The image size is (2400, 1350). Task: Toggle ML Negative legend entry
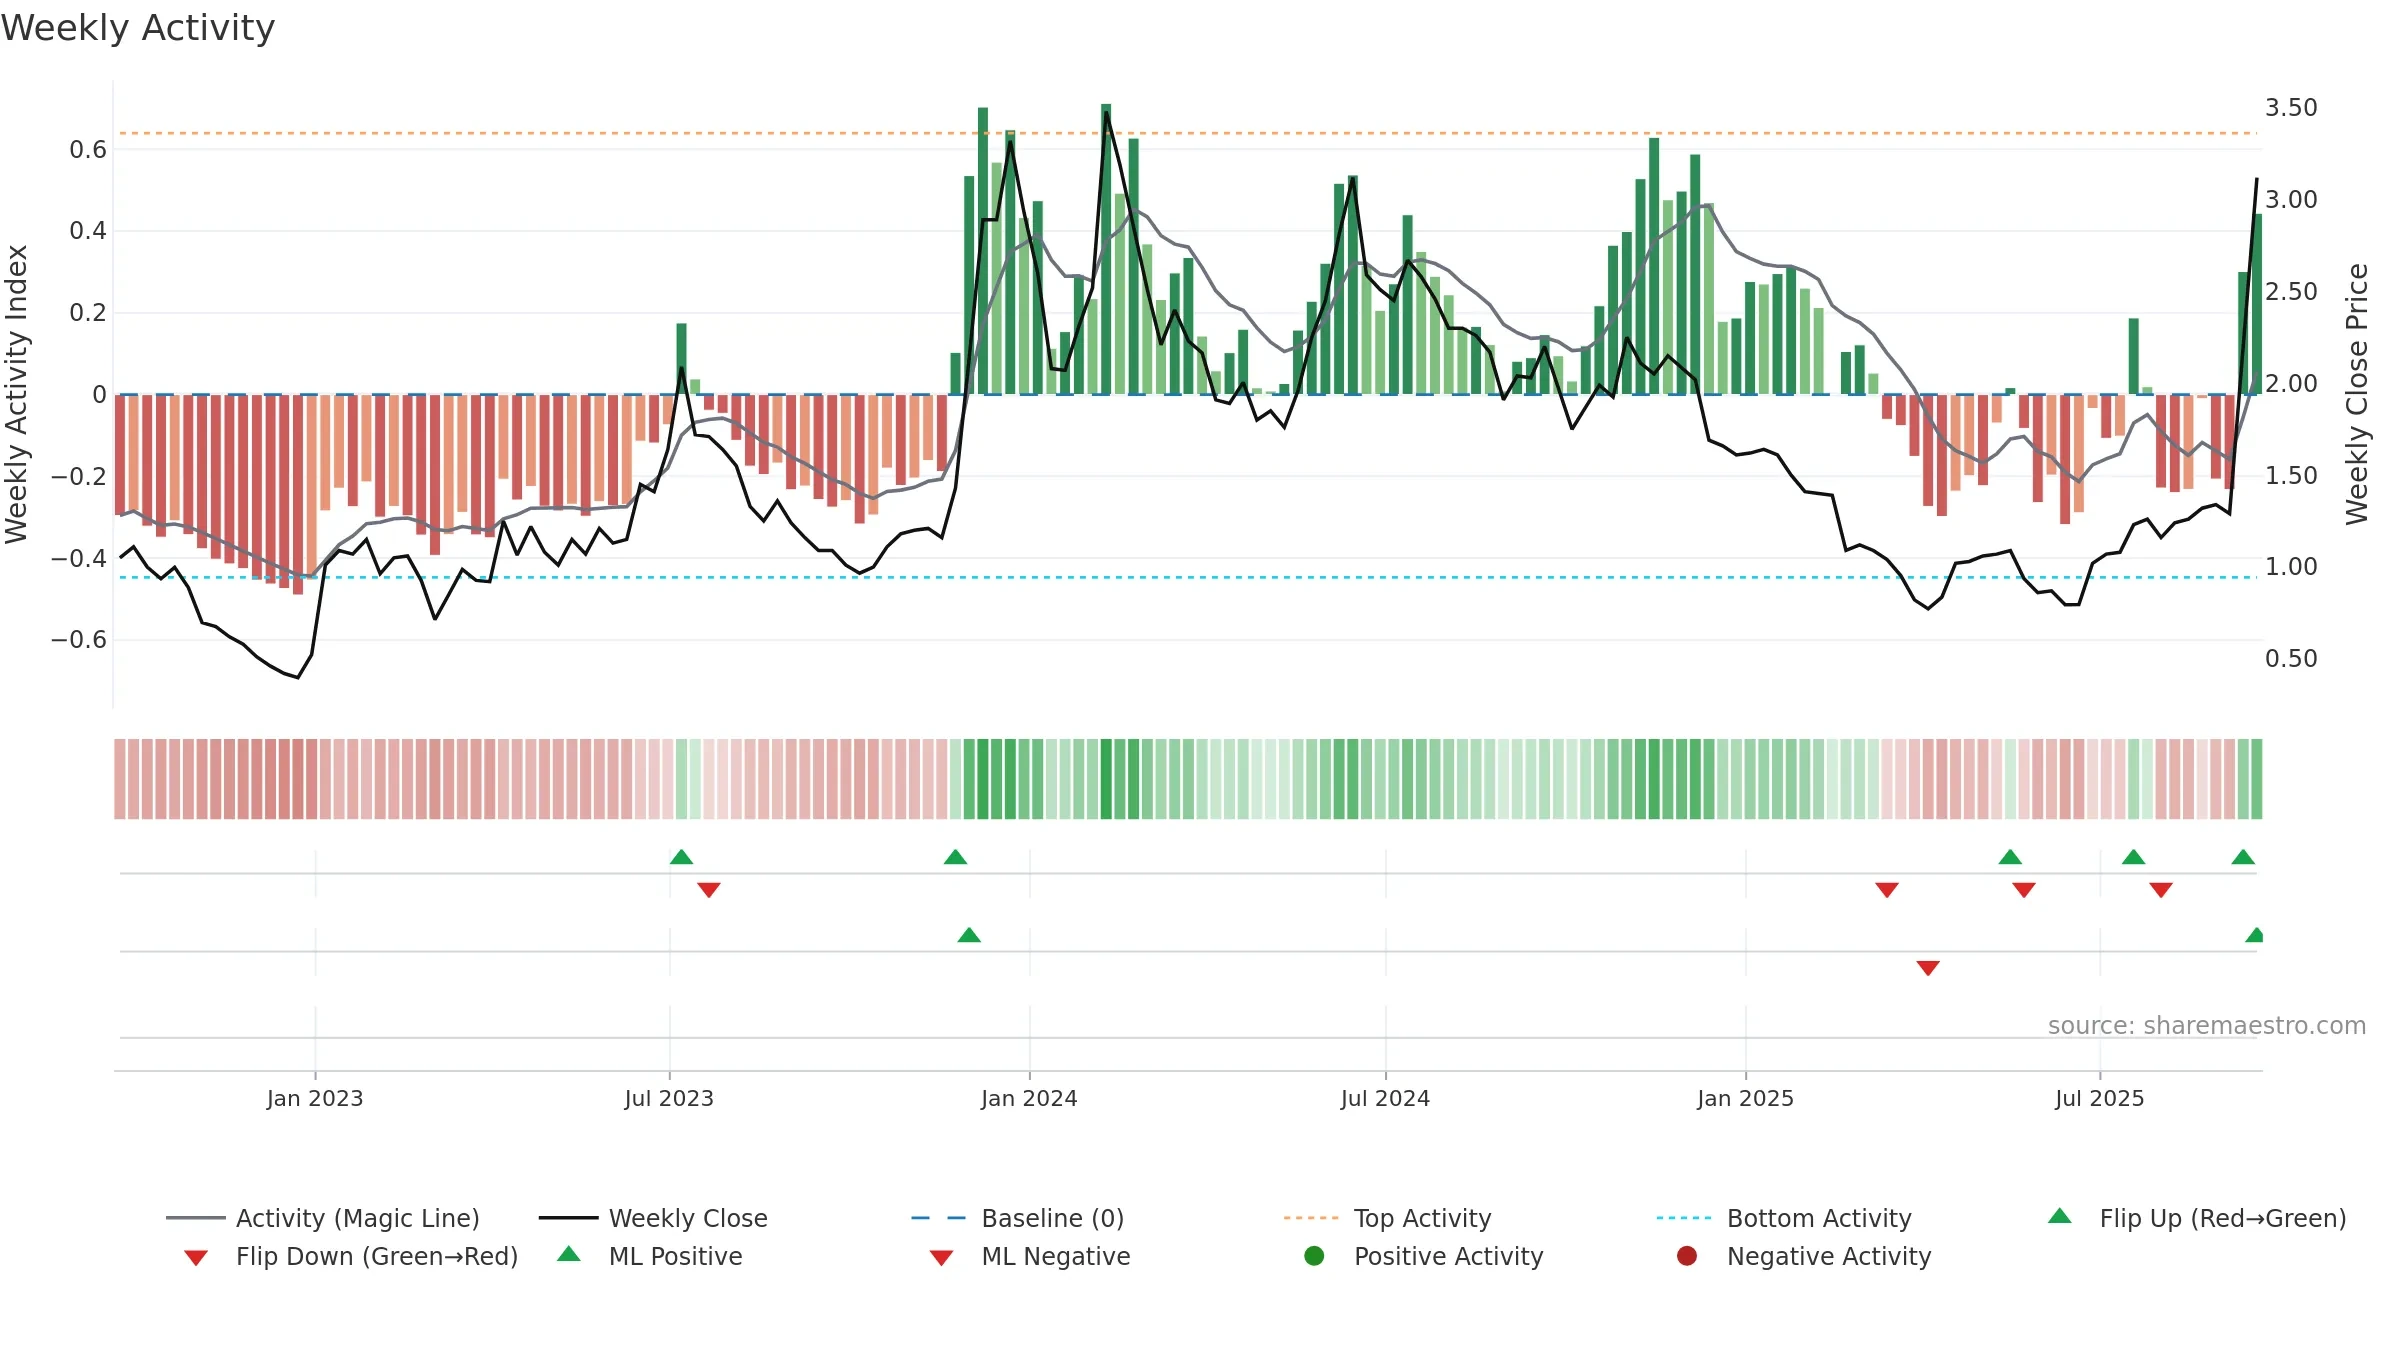point(1030,1256)
